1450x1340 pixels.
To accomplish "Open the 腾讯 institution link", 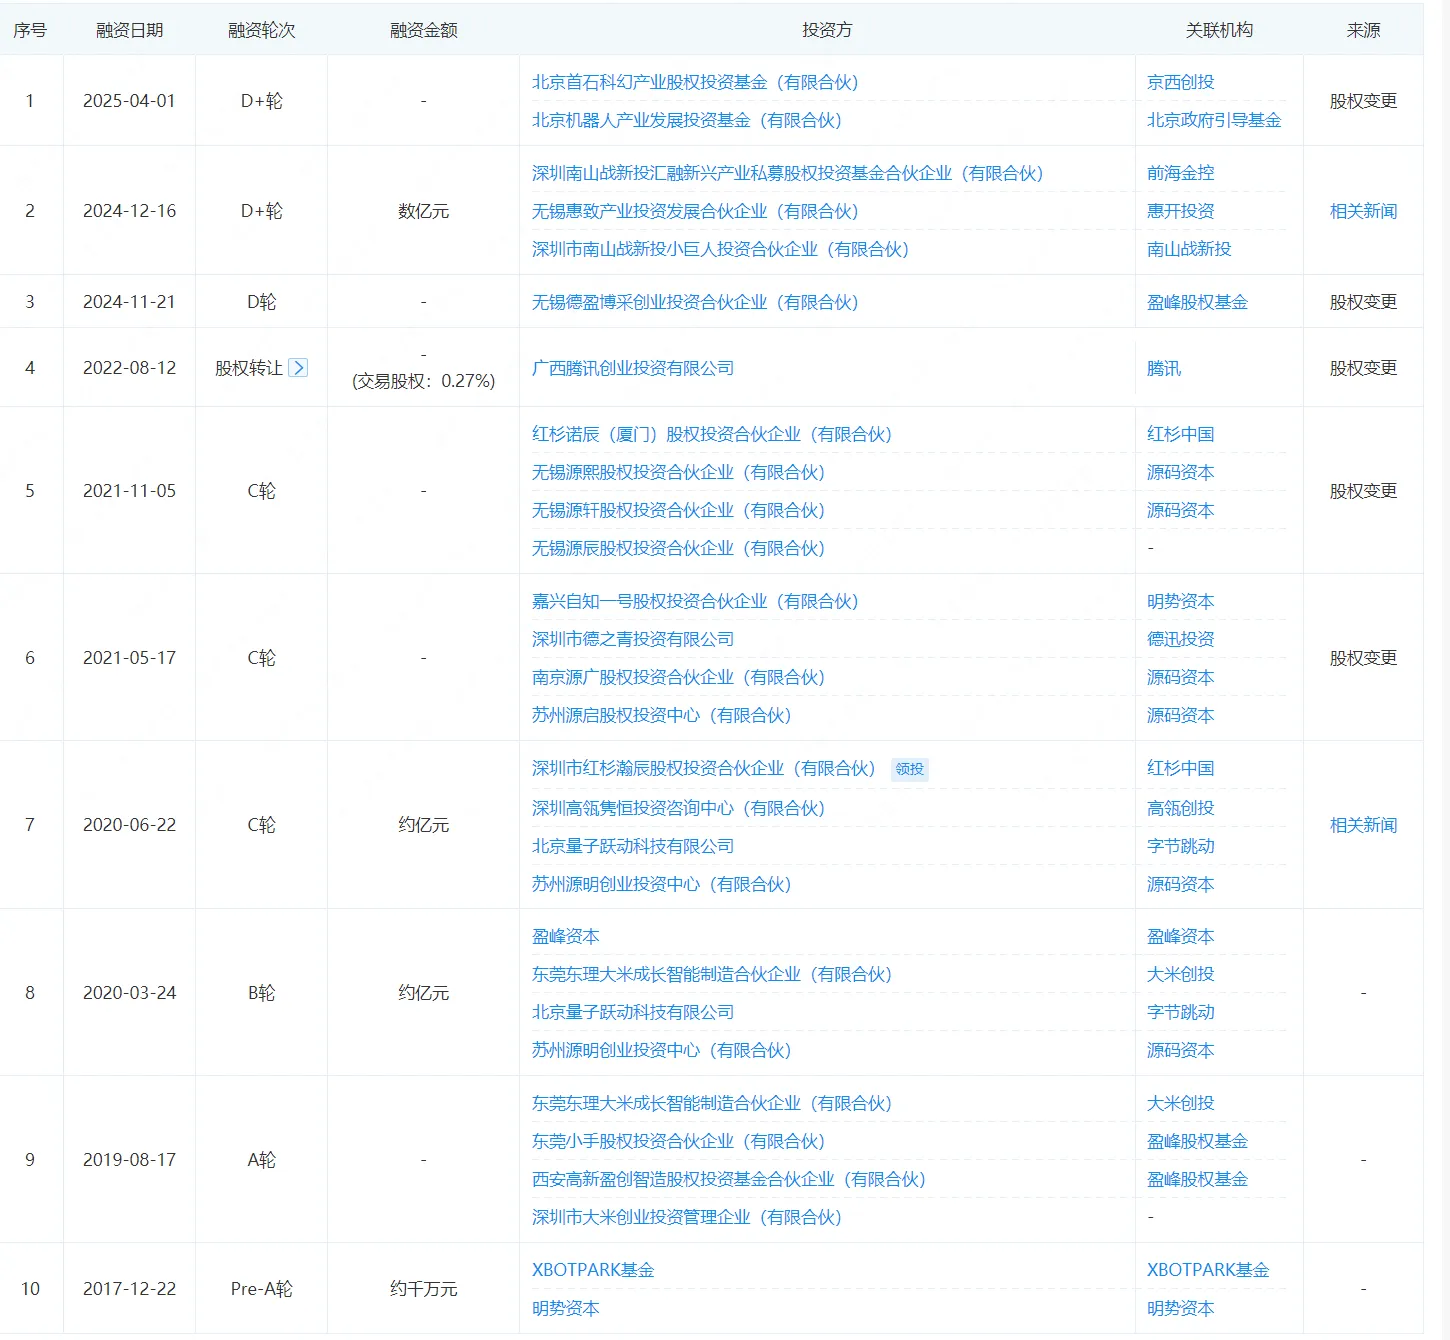I will [1164, 368].
